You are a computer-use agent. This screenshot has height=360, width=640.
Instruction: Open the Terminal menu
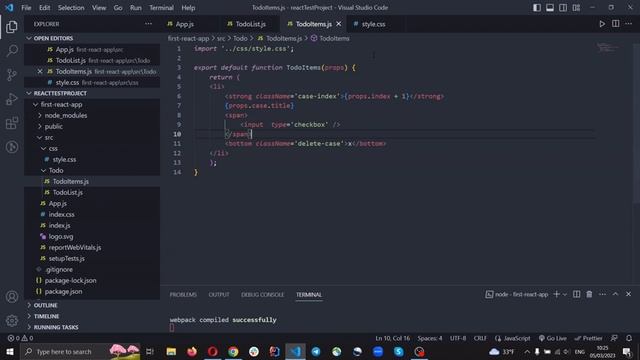pyautogui.click(x=161, y=8)
